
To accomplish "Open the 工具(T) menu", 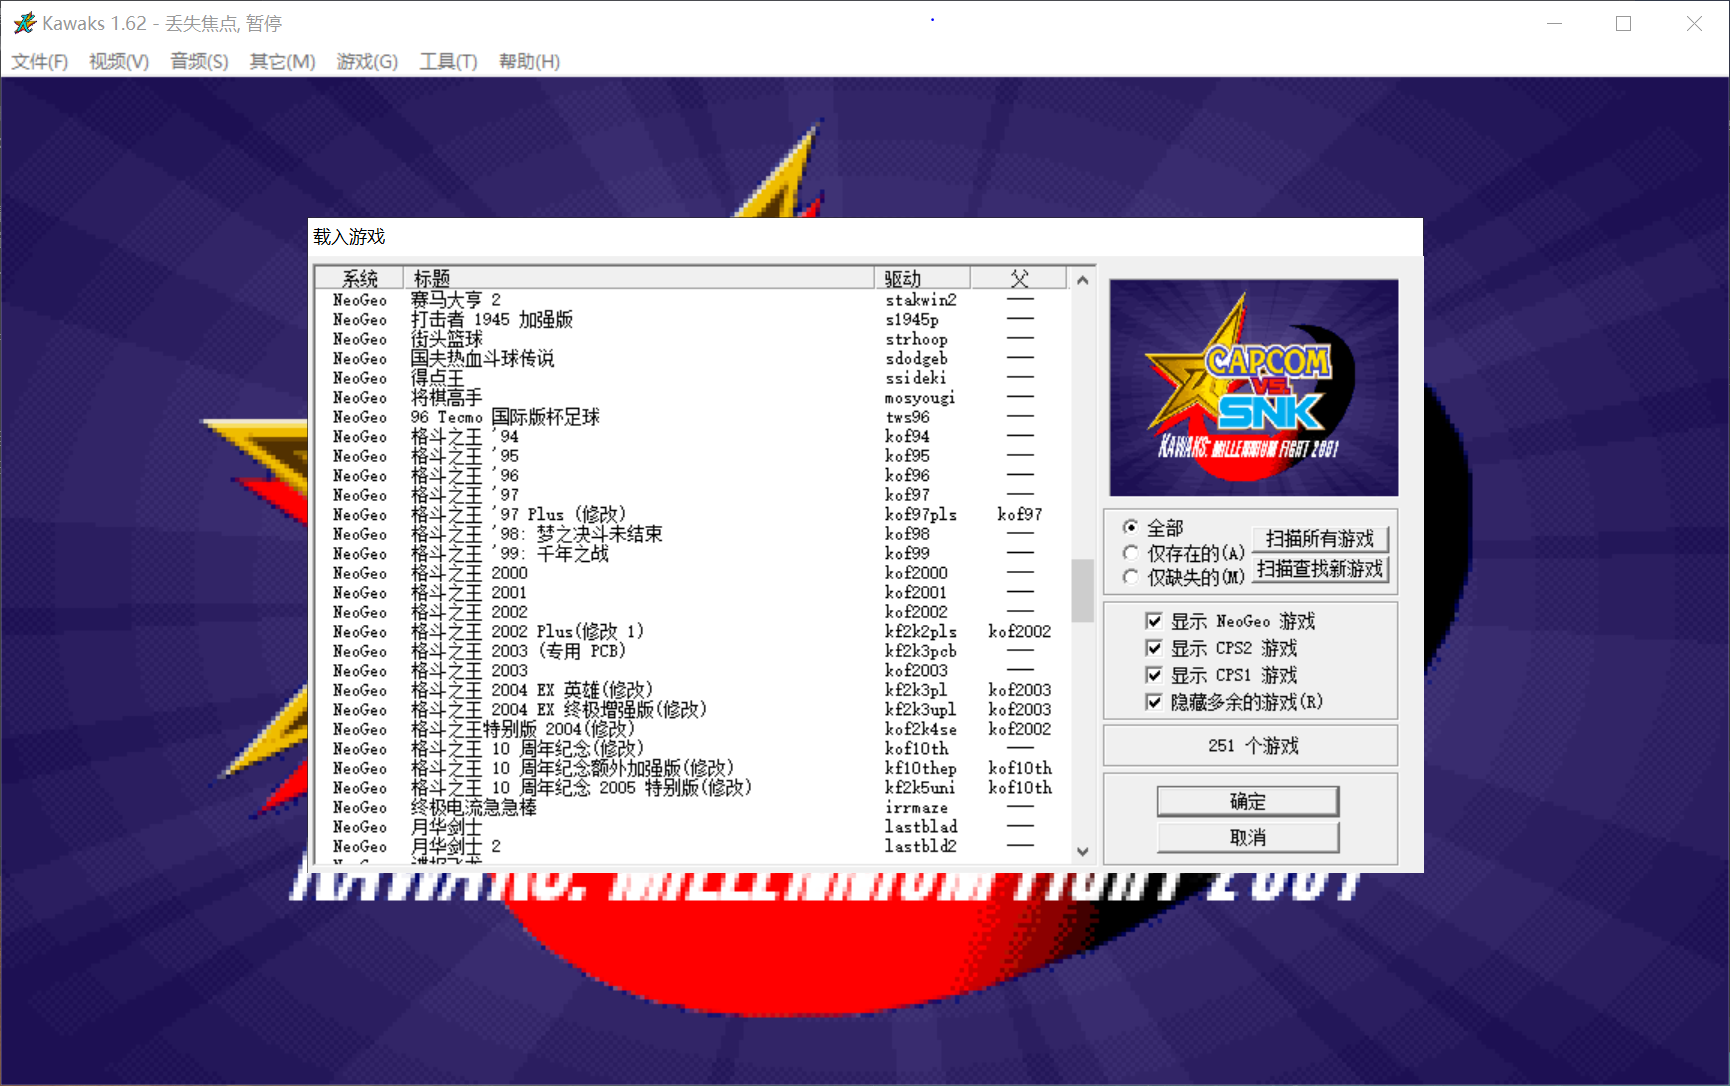I will click(x=447, y=61).
